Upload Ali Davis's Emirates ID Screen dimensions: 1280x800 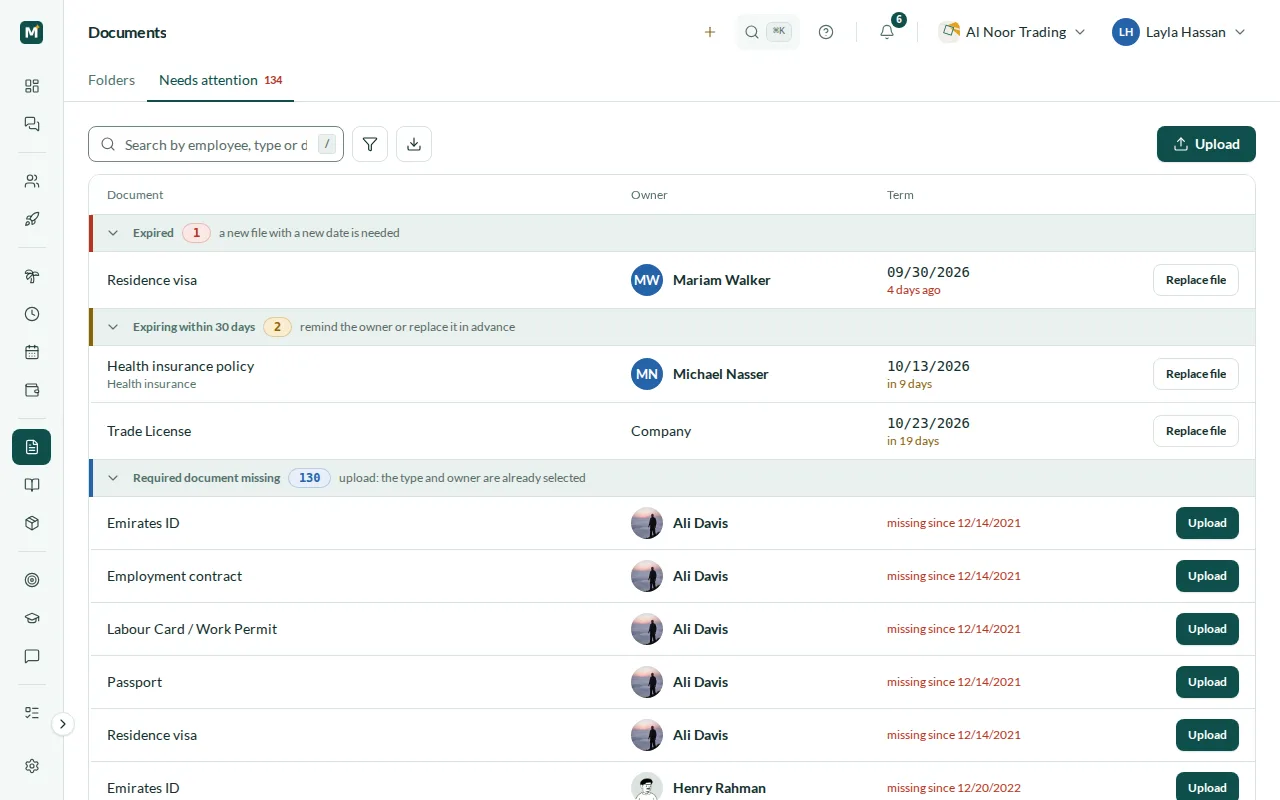(1207, 523)
